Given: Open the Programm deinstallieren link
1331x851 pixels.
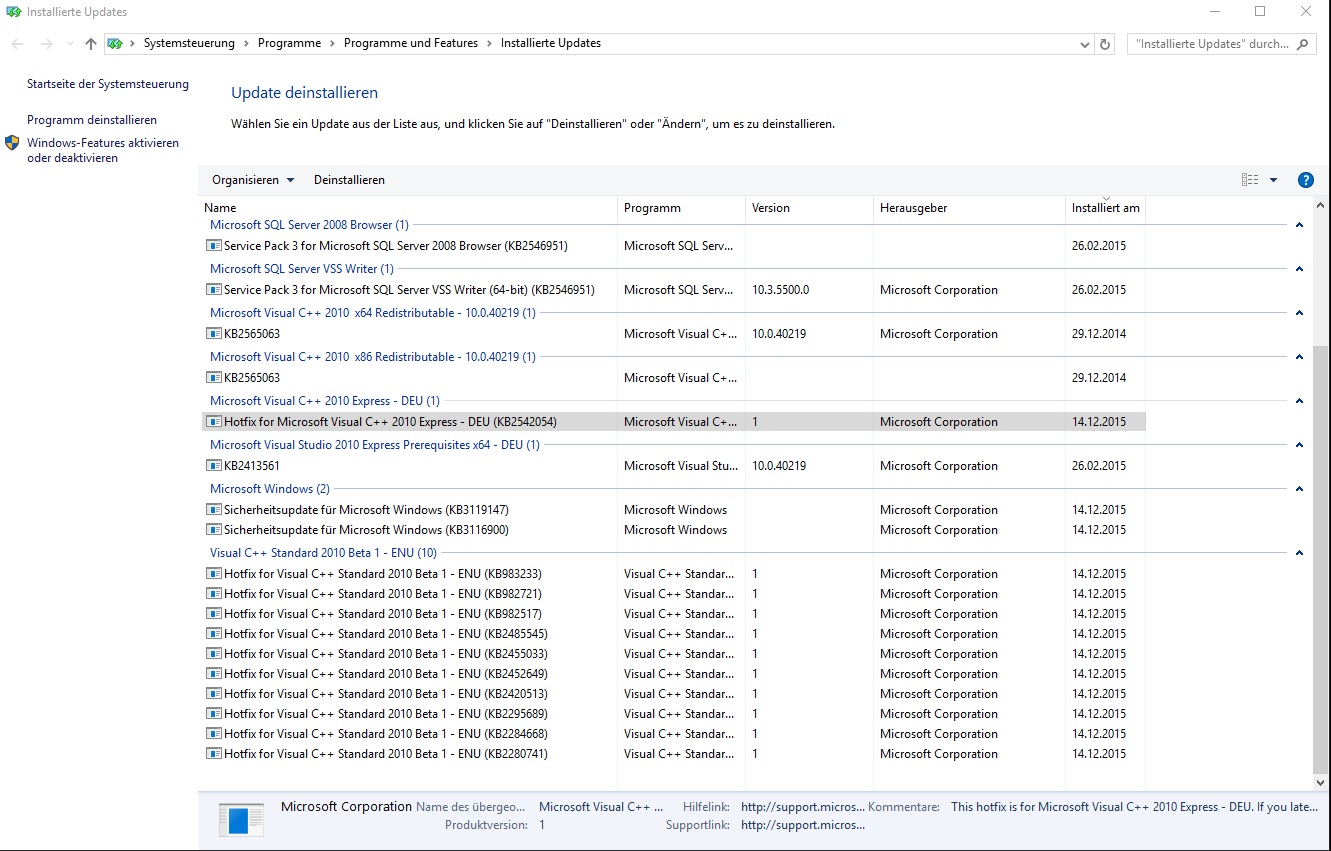Looking at the screenshot, I should click(92, 120).
